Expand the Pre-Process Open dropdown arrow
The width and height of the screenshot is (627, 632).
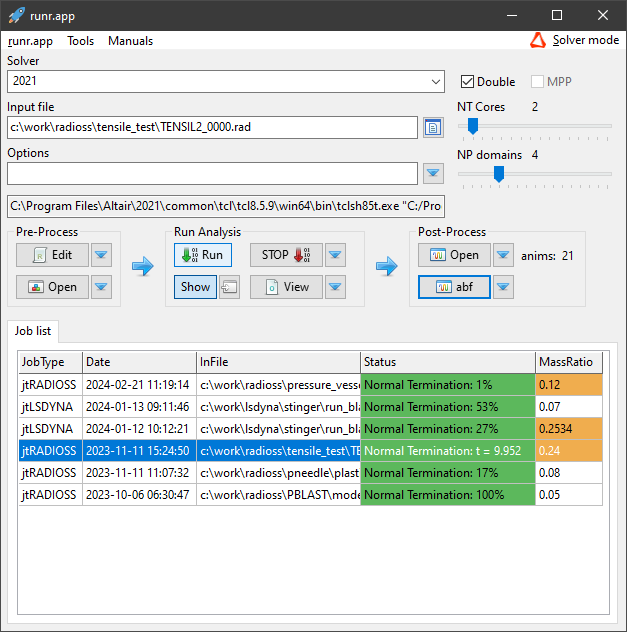pos(101,287)
